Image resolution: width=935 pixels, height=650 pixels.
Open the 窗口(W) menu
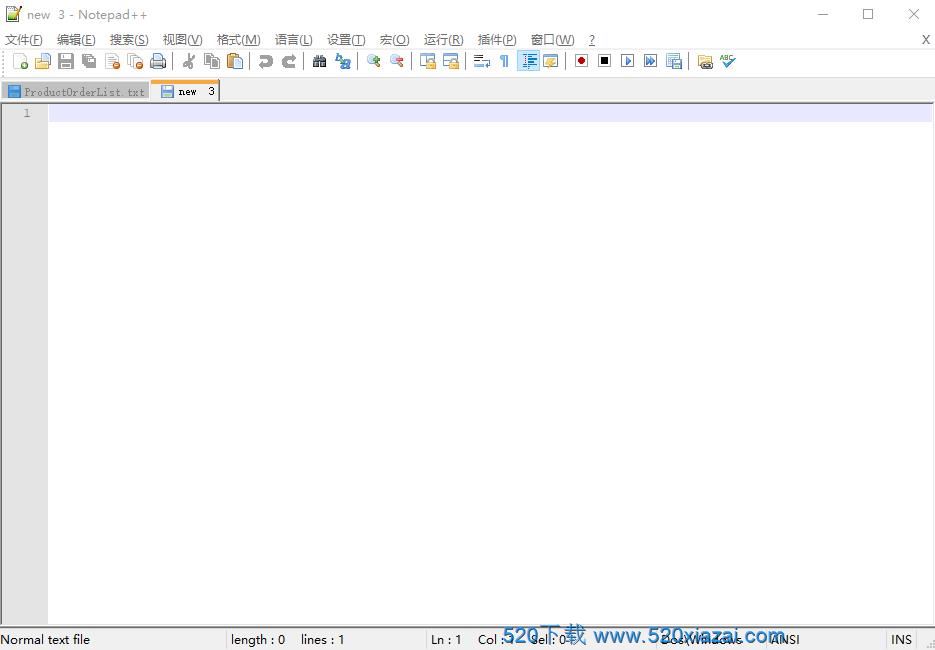coord(553,40)
